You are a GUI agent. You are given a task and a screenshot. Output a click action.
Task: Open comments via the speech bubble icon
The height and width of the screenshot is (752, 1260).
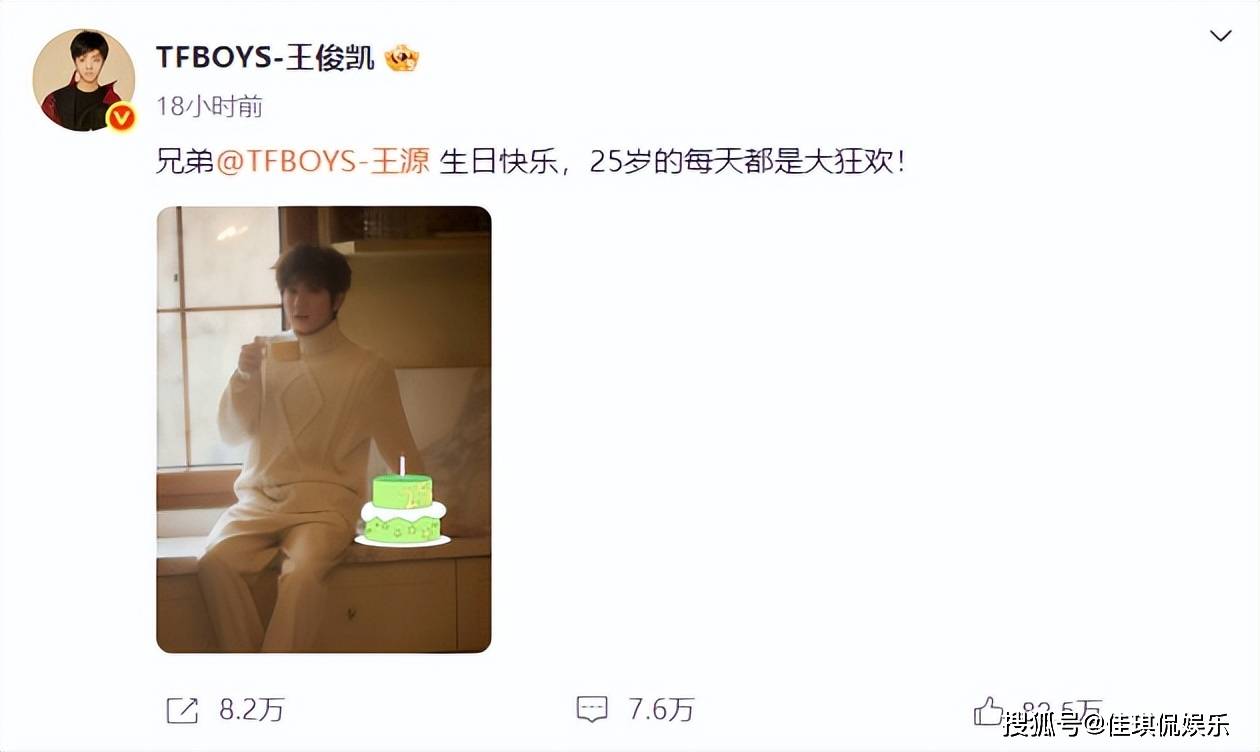[x=592, y=710]
